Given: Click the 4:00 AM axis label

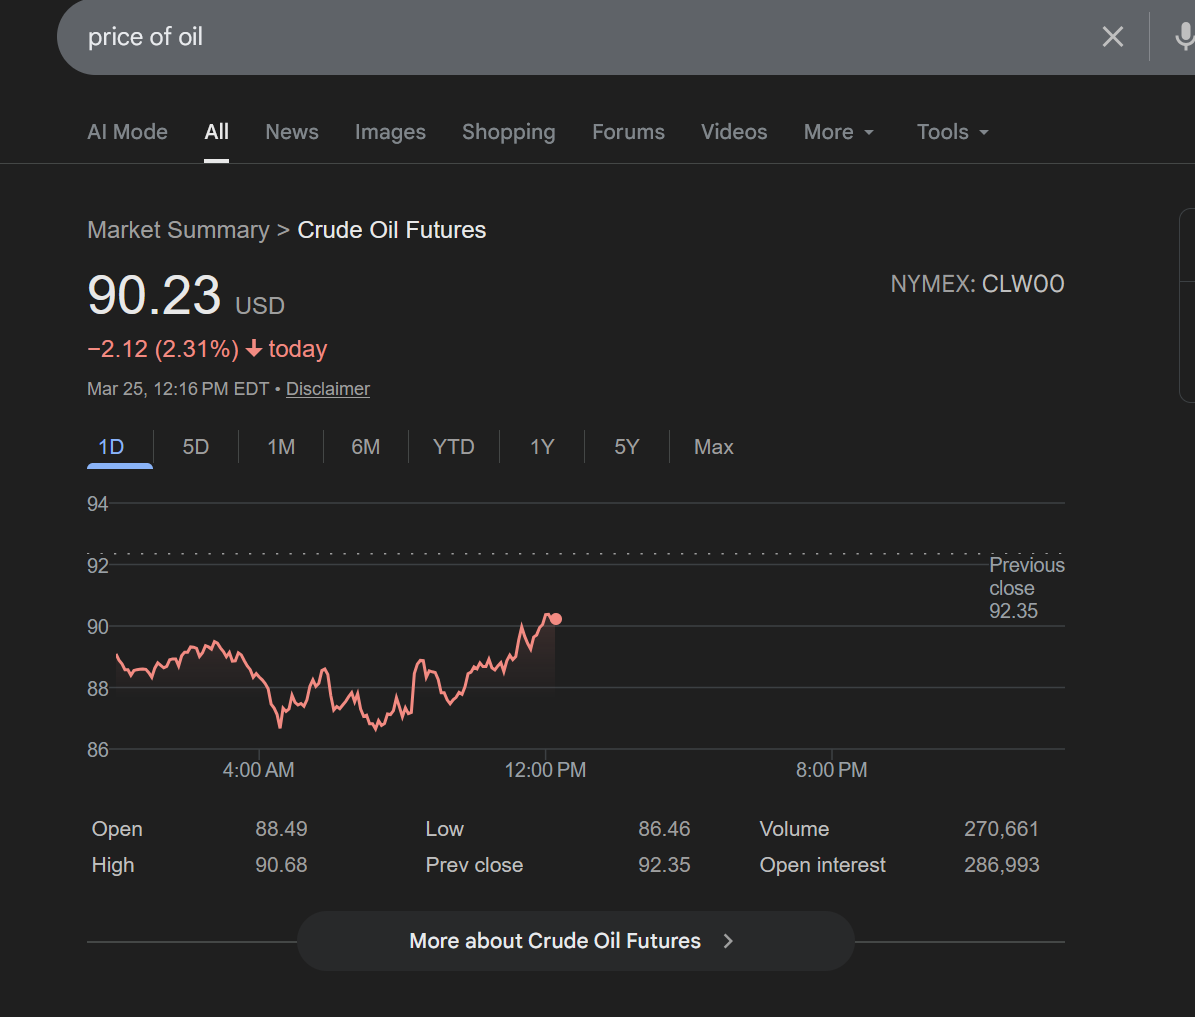Looking at the screenshot, I should coord(258,770).
